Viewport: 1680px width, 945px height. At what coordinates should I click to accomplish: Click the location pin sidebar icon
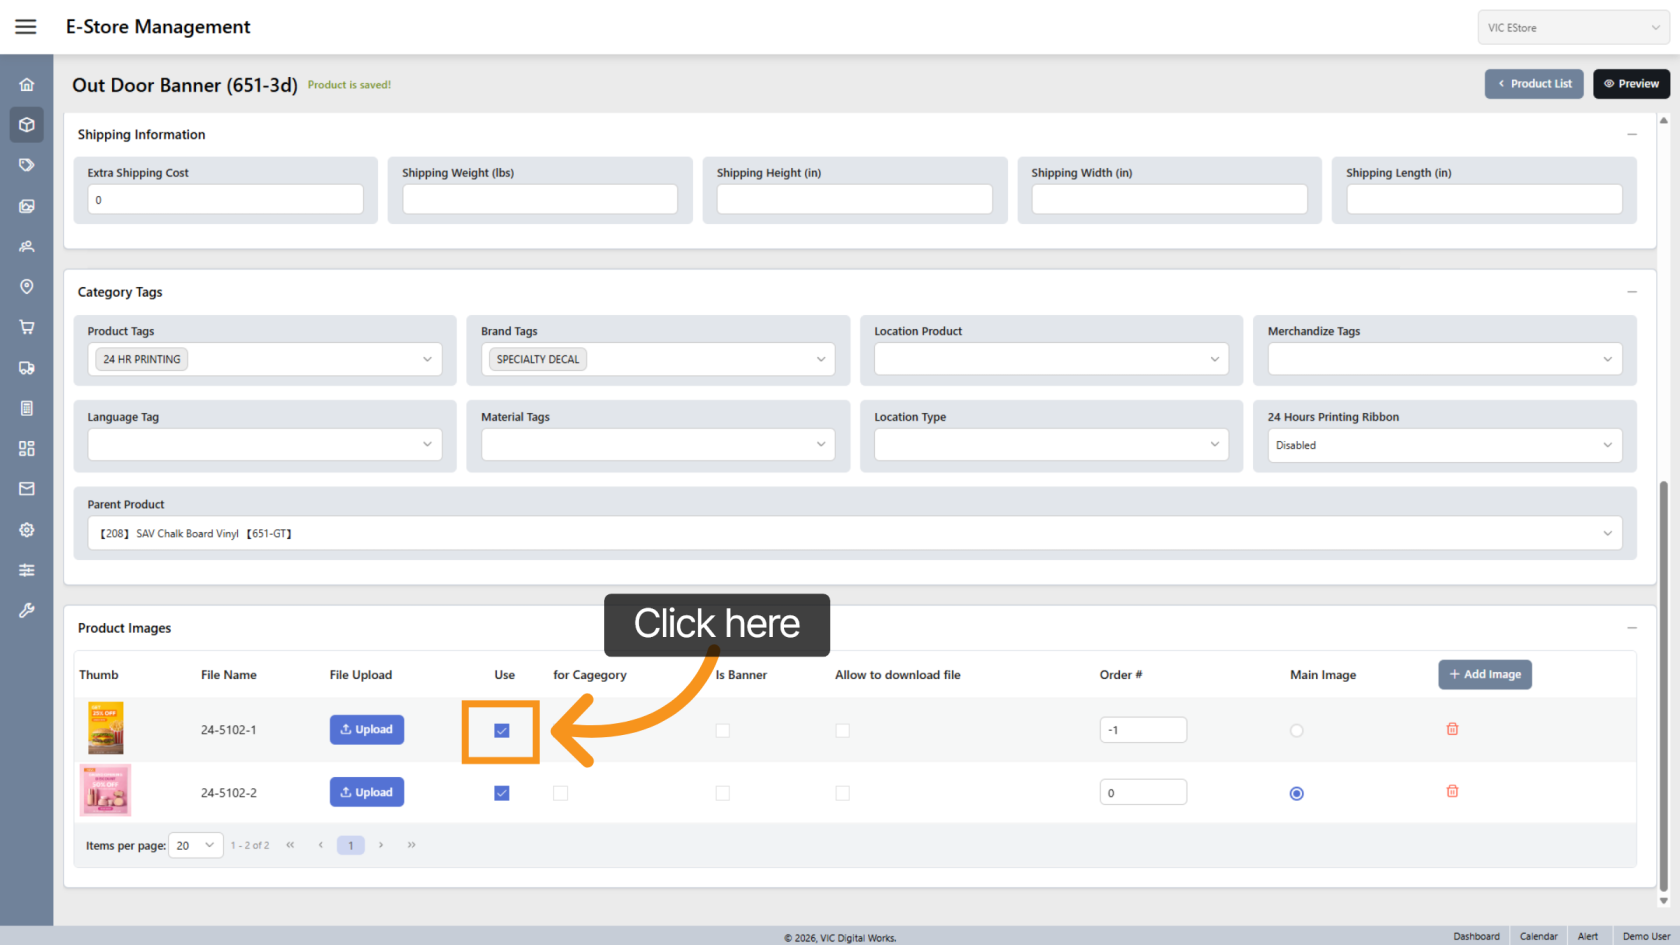[27, 287]
